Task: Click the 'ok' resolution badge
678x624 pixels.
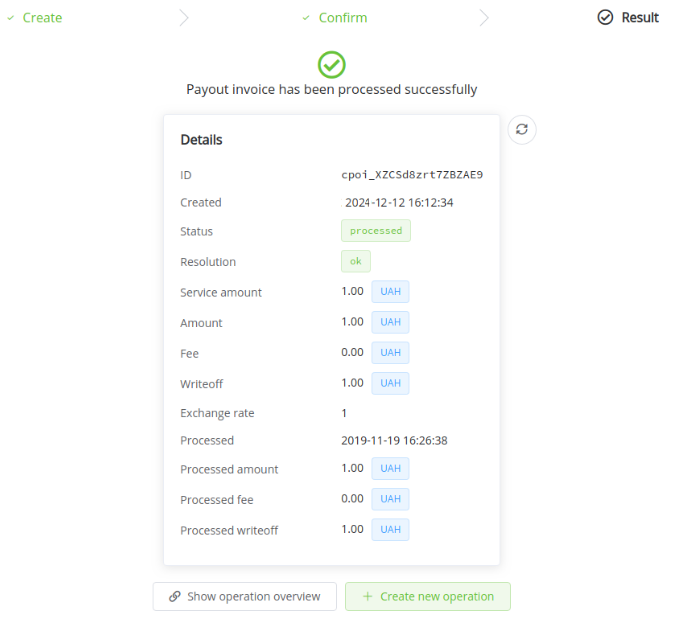Action: coord(355,261)
